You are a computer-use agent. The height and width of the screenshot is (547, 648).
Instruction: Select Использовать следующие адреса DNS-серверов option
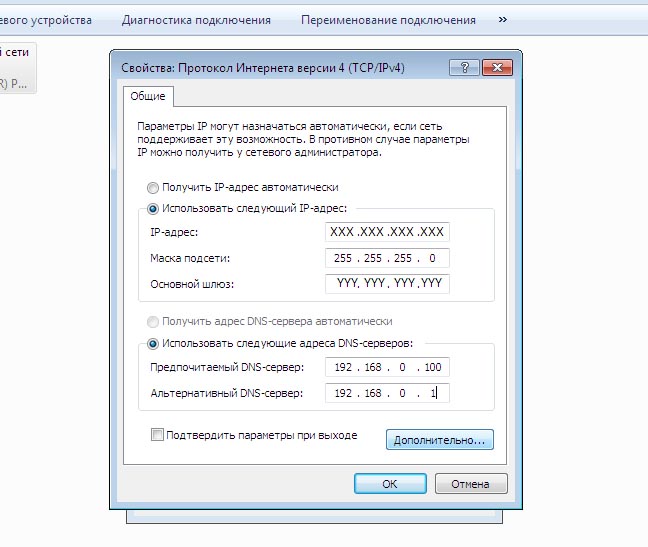point(153,343)
